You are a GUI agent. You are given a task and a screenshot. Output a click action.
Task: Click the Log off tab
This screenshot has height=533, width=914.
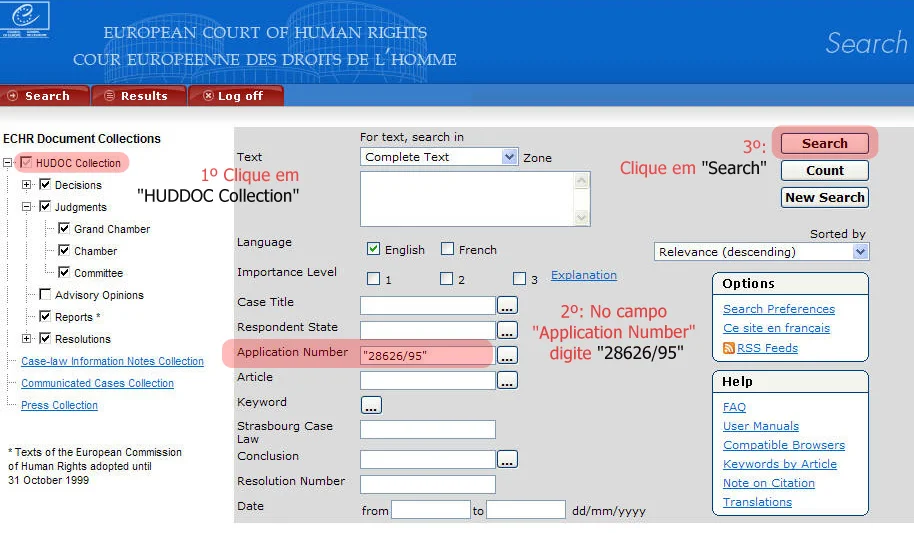[x=236, y=96]
